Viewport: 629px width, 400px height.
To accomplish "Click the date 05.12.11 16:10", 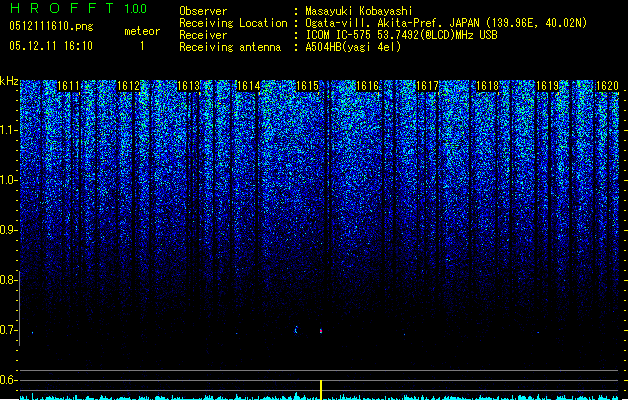I will 51,46.
